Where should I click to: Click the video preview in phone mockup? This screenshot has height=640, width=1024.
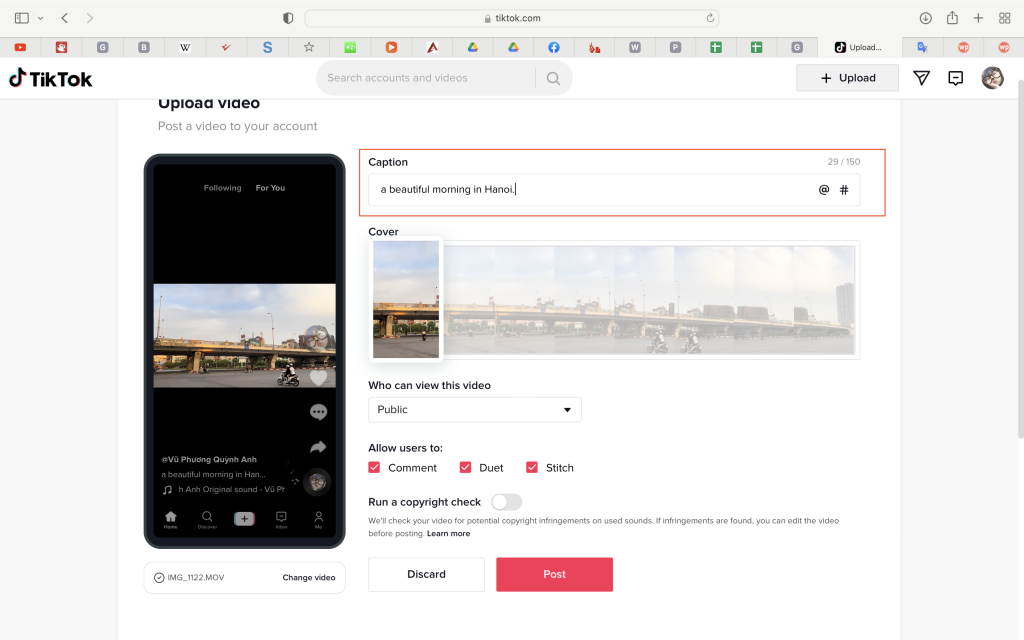pyautogui.click(x=244, y=336)
